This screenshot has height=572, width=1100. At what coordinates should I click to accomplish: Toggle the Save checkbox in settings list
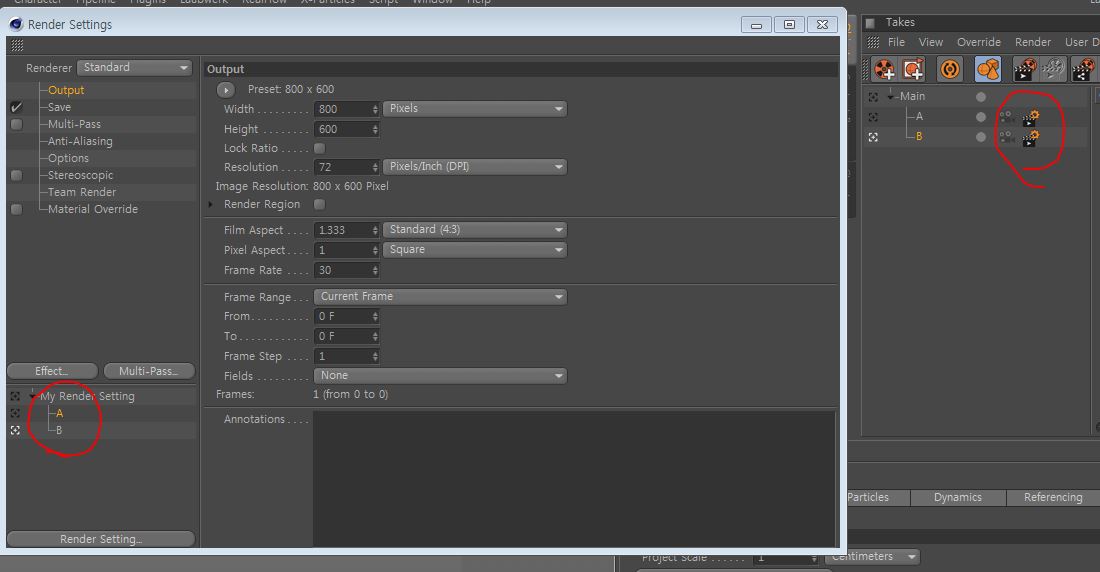pos(16,107)
